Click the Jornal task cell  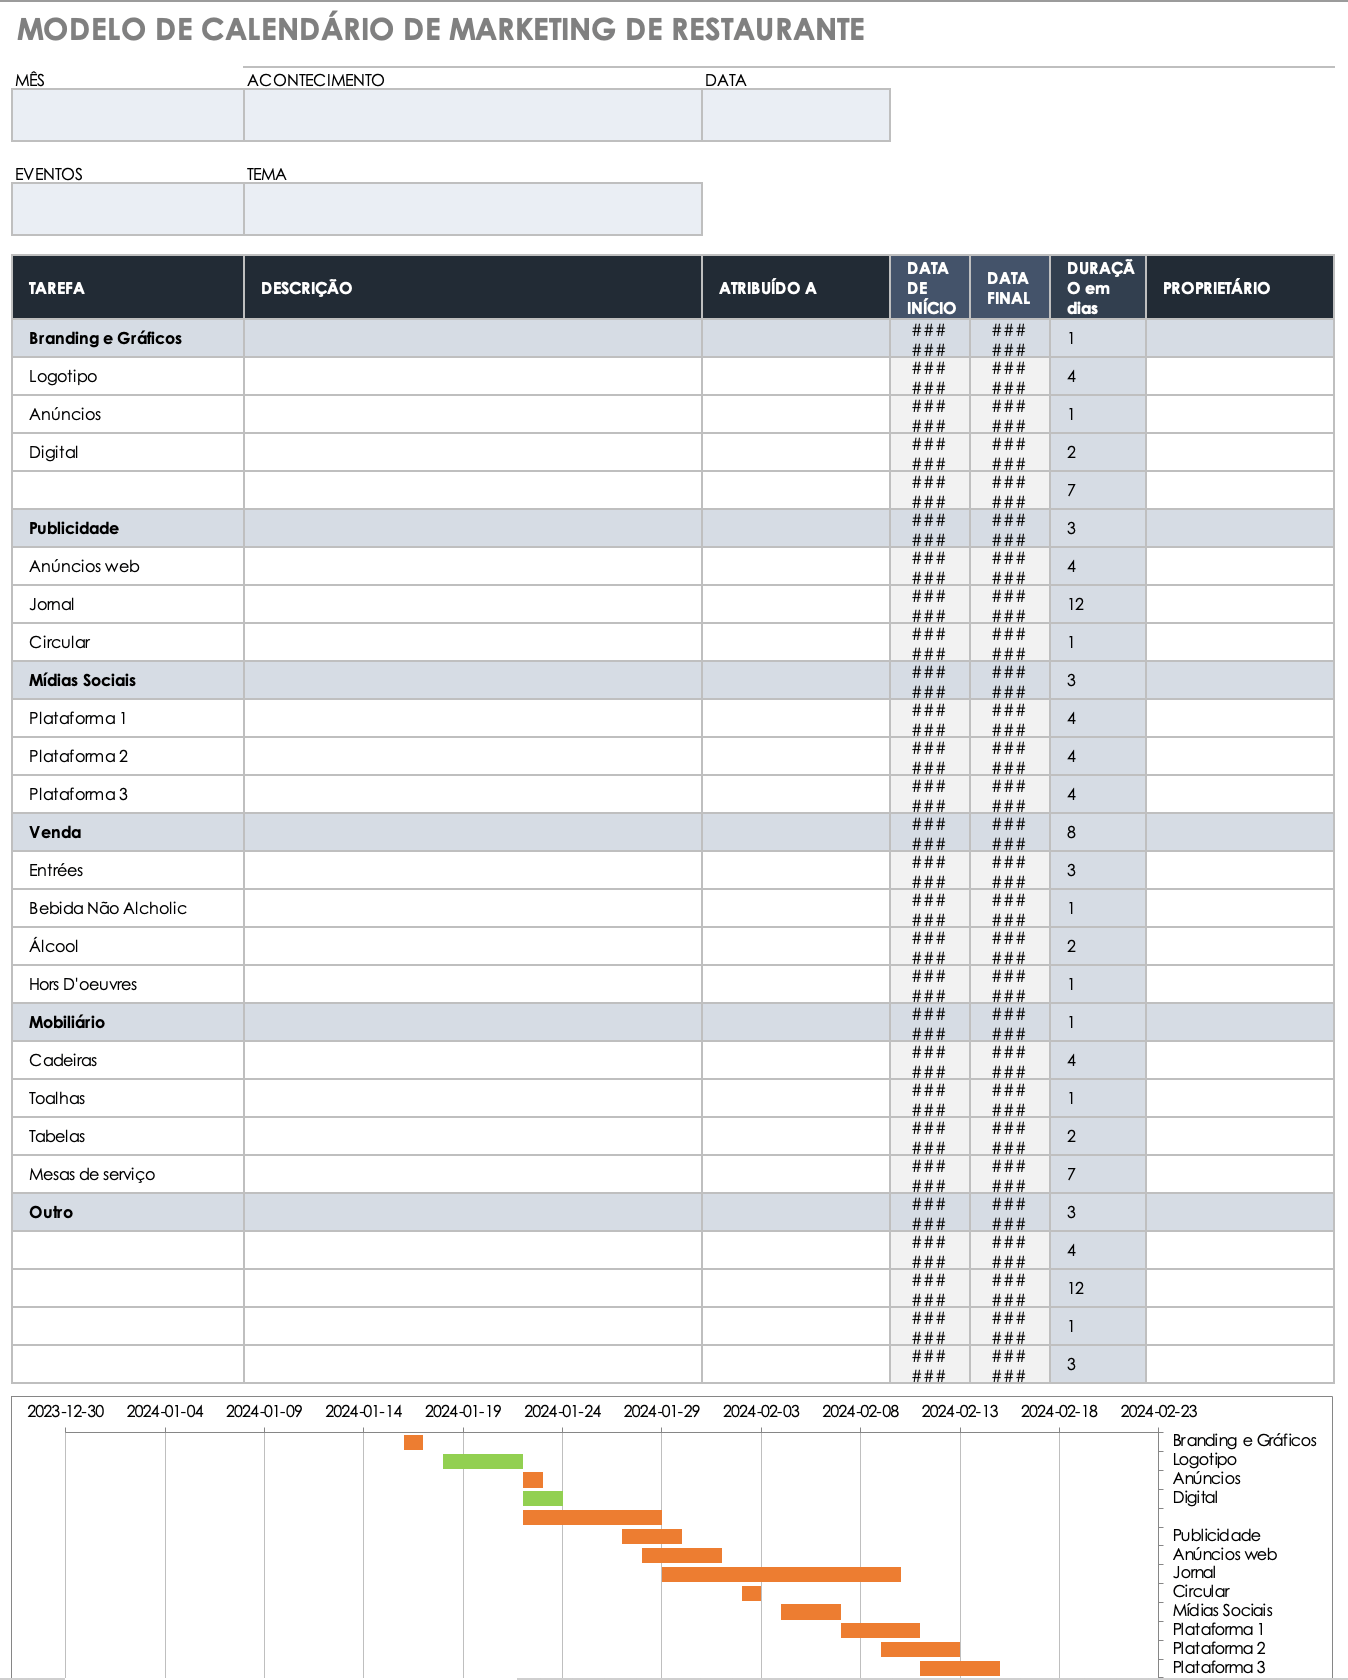[x=128, y=604]
